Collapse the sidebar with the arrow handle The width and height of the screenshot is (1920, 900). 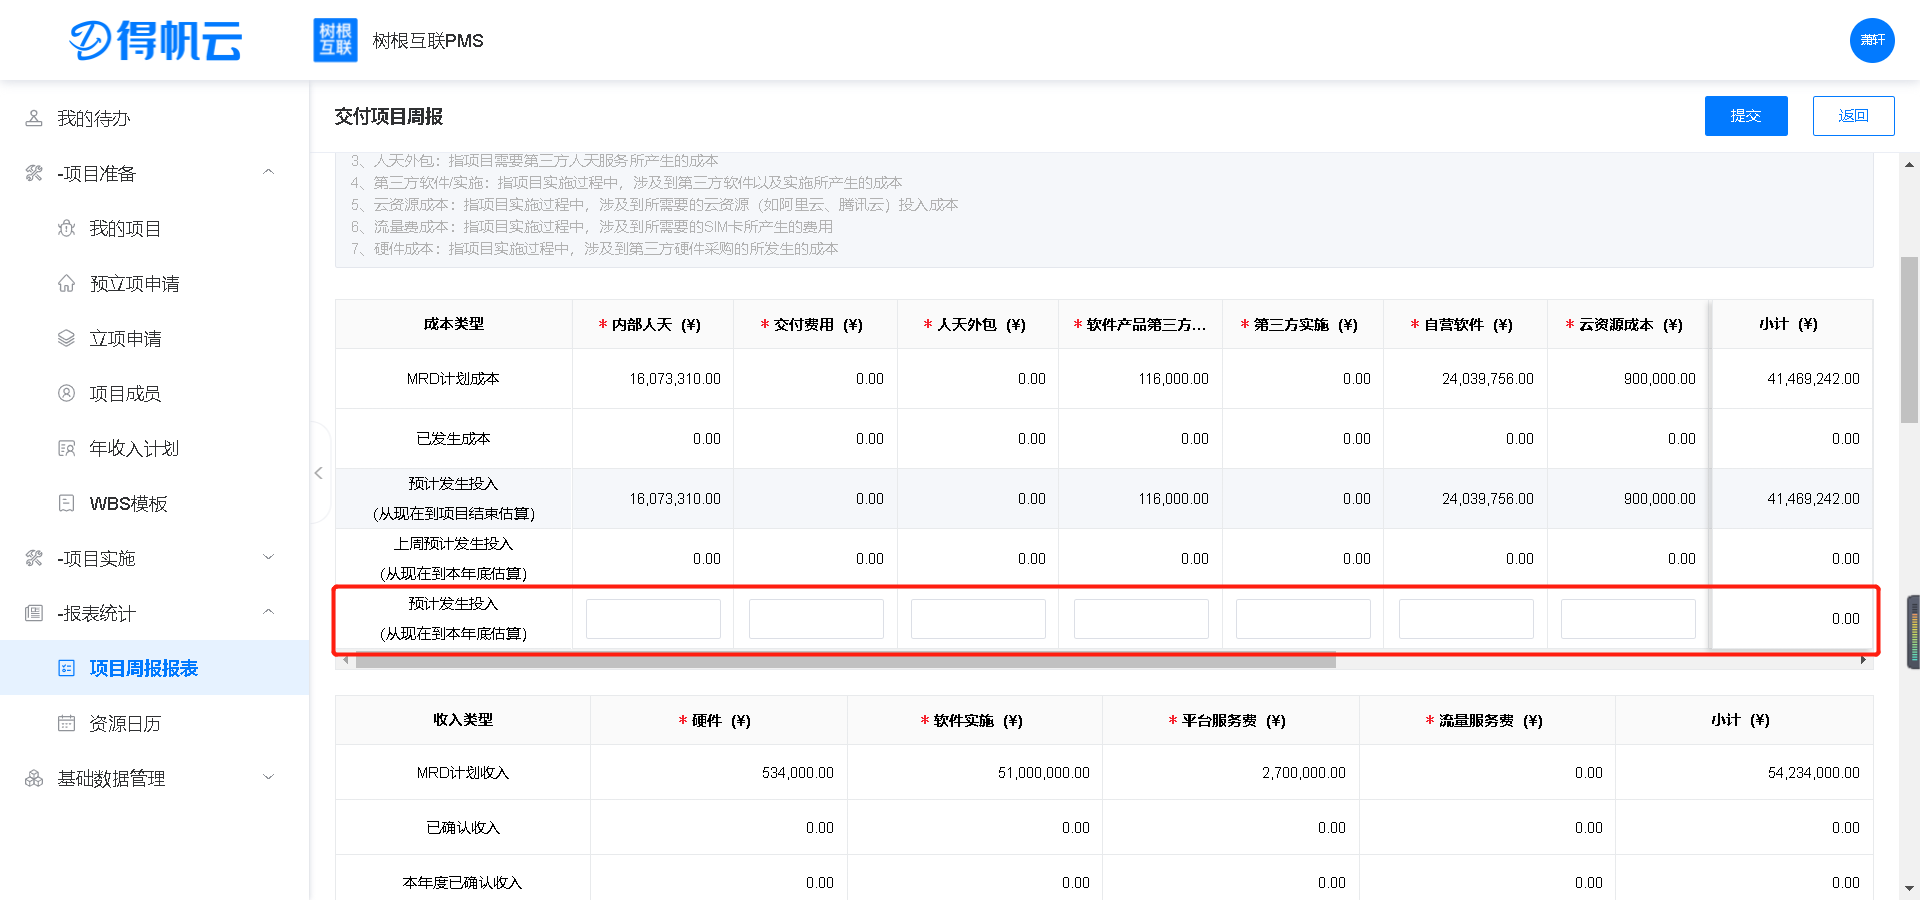coord(319,473)
